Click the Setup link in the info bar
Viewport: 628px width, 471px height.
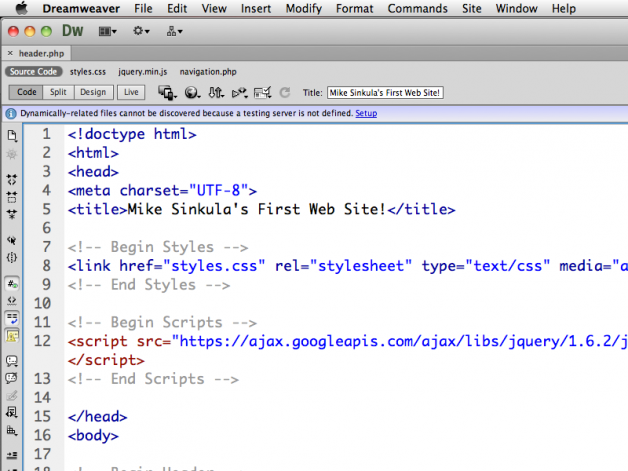click(366, 113)
